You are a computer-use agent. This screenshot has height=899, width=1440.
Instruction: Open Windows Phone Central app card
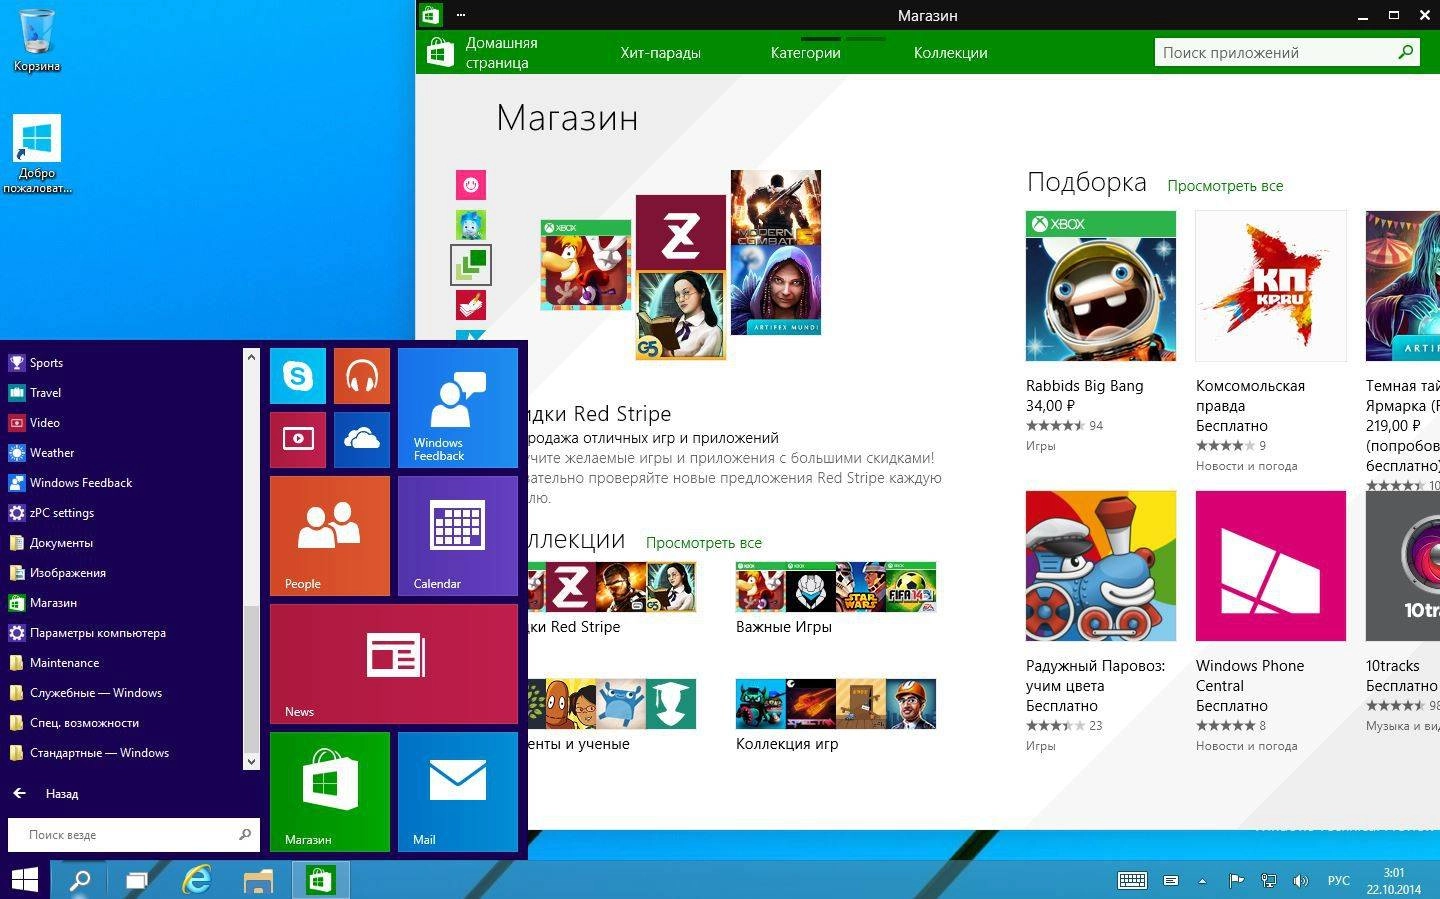tap(1270, 622)
